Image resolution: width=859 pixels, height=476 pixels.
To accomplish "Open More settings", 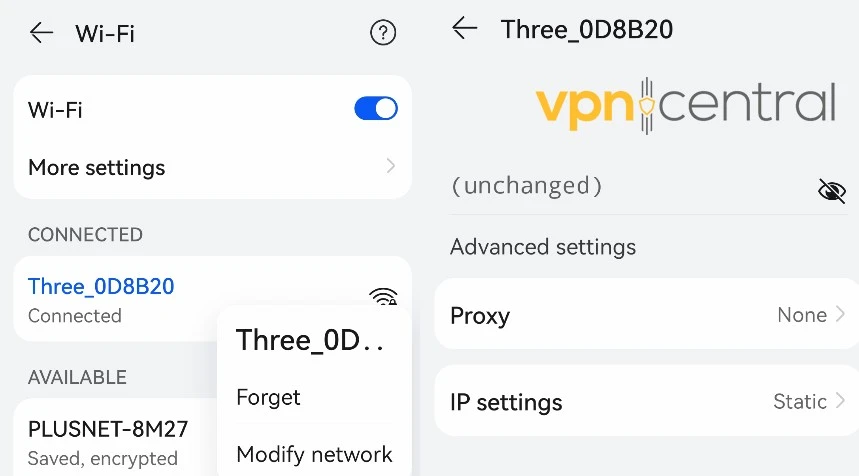I will pos(213,167).
